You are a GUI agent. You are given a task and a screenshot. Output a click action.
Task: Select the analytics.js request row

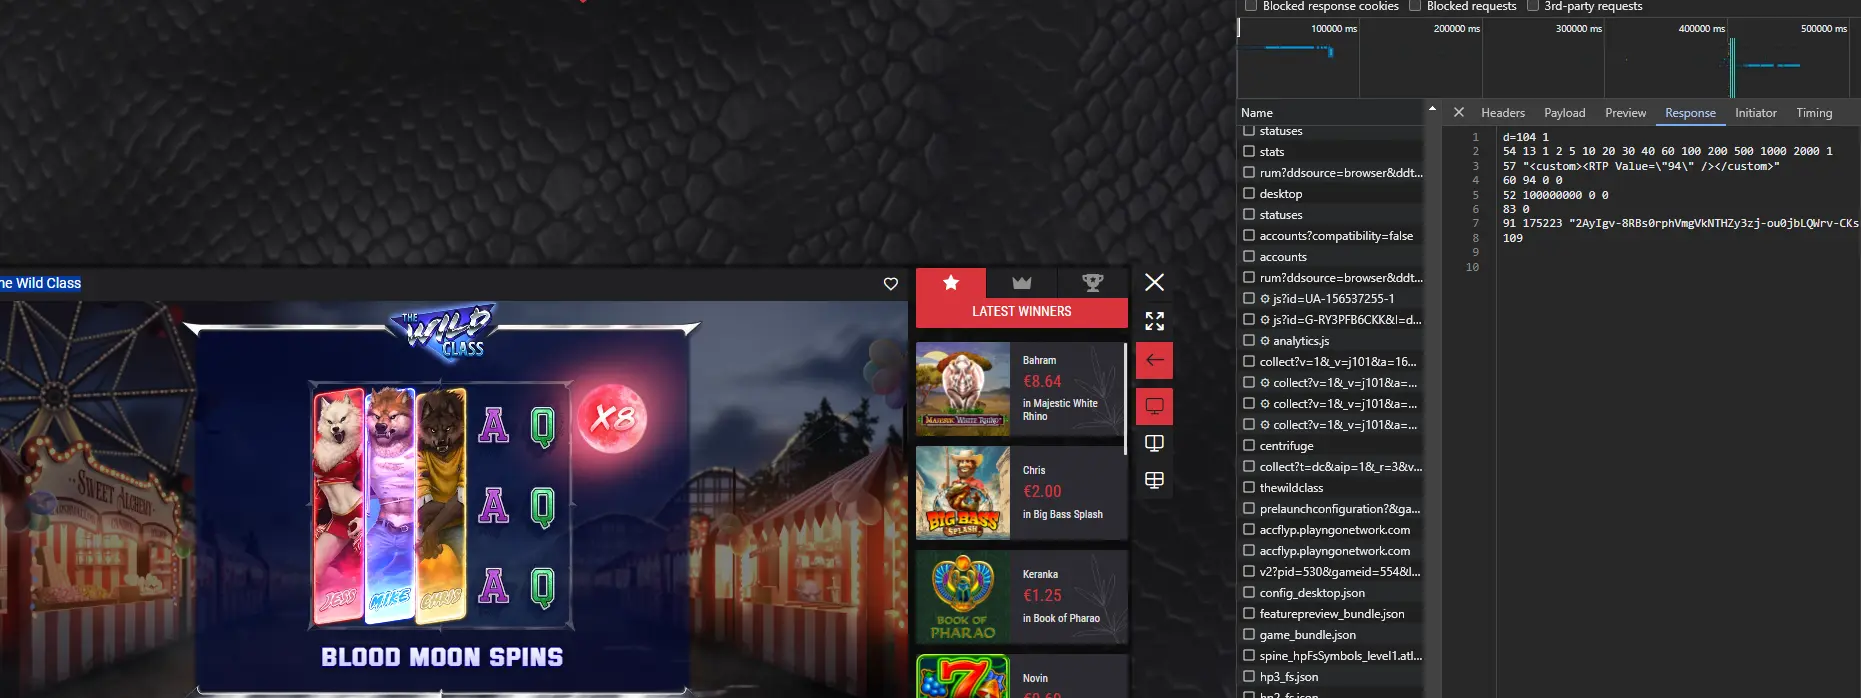click(1330, 341)
